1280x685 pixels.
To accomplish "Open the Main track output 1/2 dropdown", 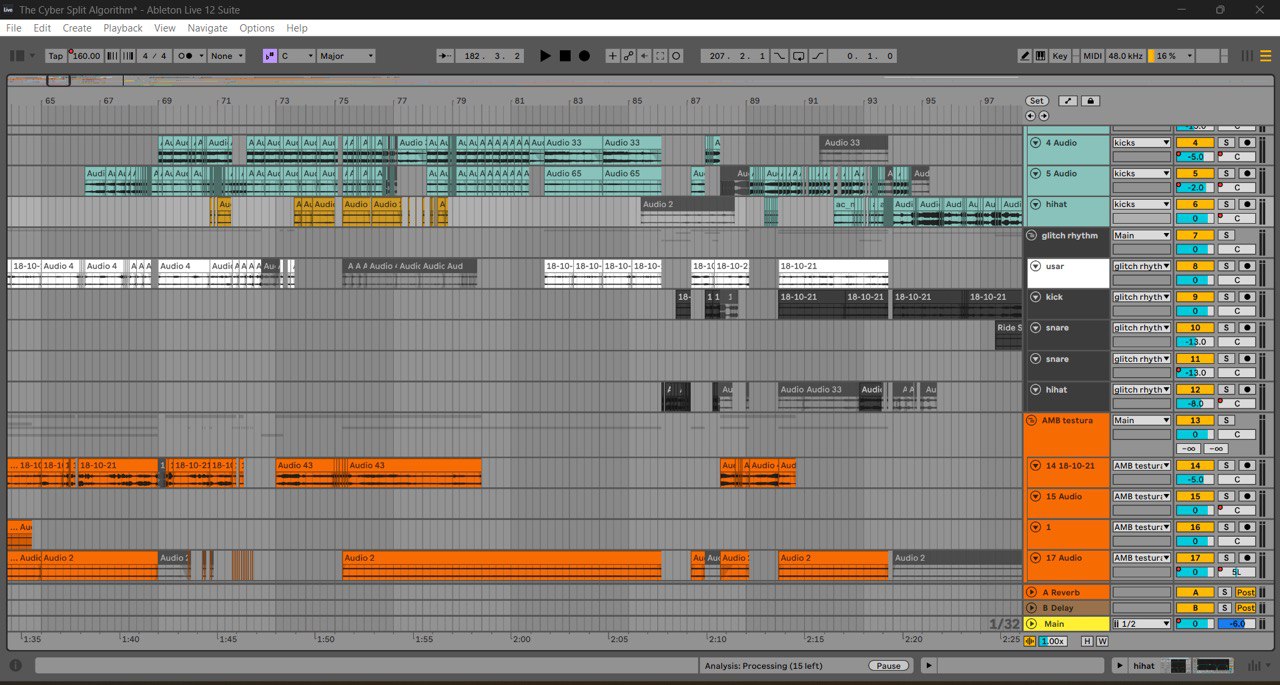I will [x=1141, y=624].
